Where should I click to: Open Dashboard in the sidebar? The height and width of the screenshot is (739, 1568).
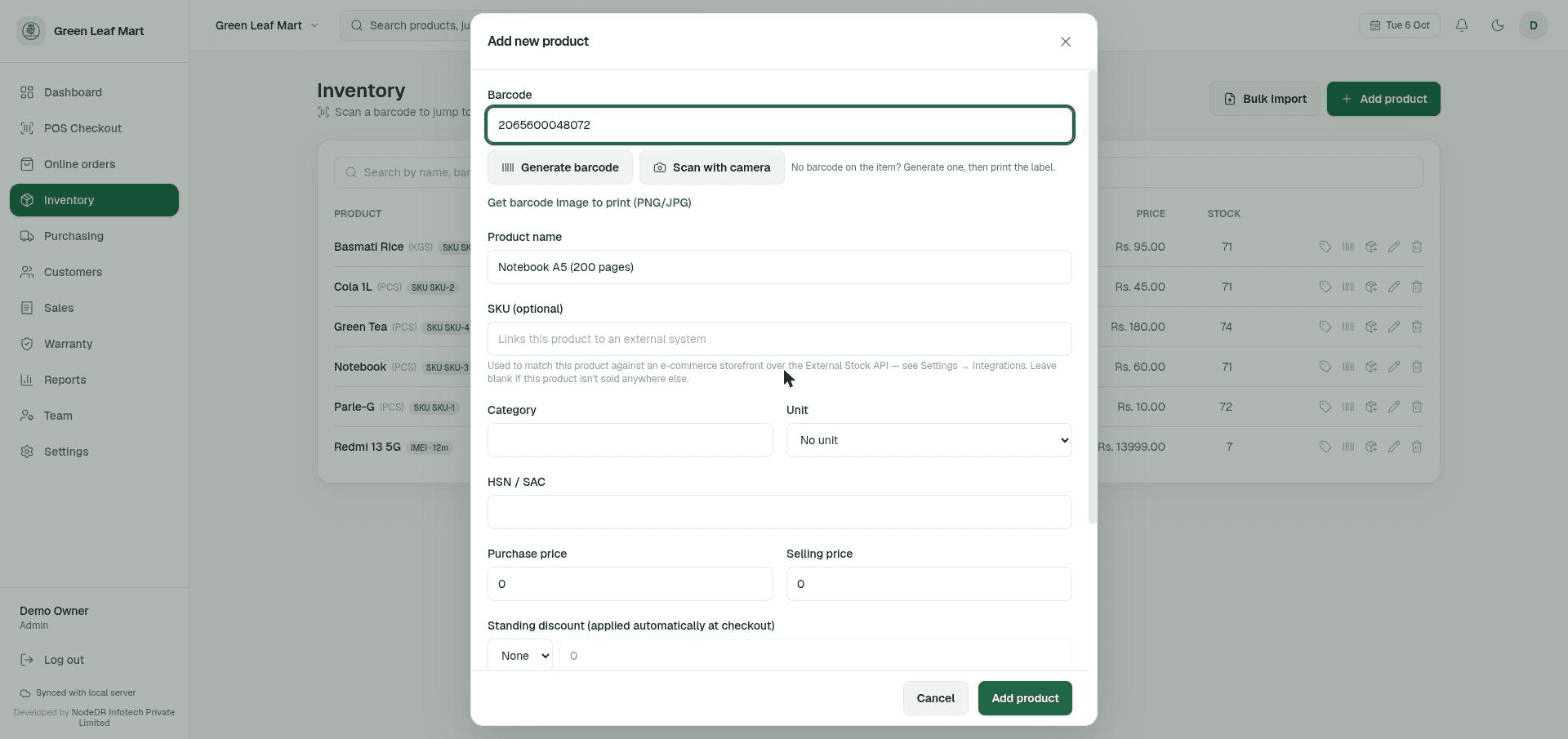[94, 92]
